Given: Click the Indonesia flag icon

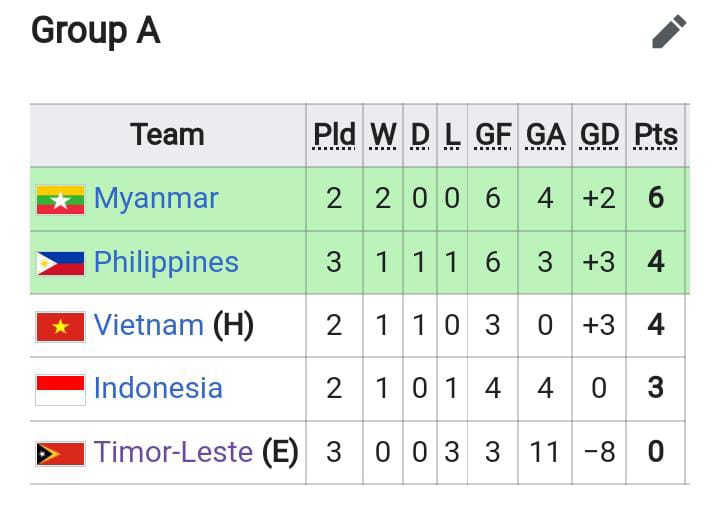Looking at the screenshot, I should pyautogui.click(x=60, y=389).
